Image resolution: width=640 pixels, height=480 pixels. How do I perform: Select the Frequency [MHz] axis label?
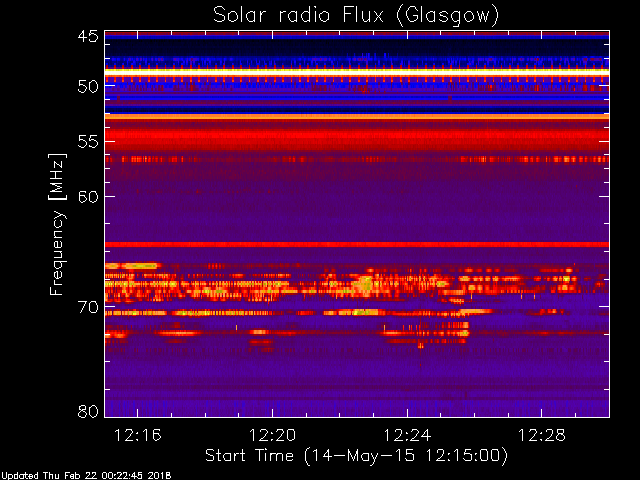(57, 224)
